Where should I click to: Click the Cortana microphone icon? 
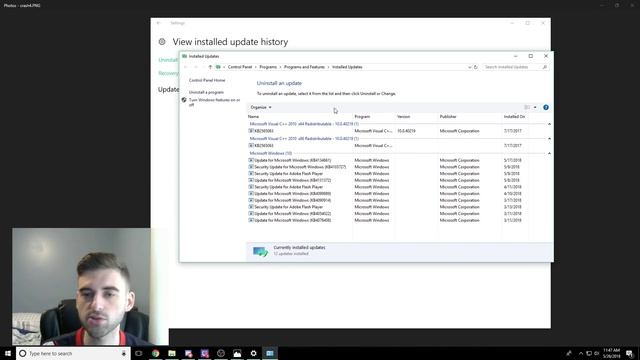point(124,353)
